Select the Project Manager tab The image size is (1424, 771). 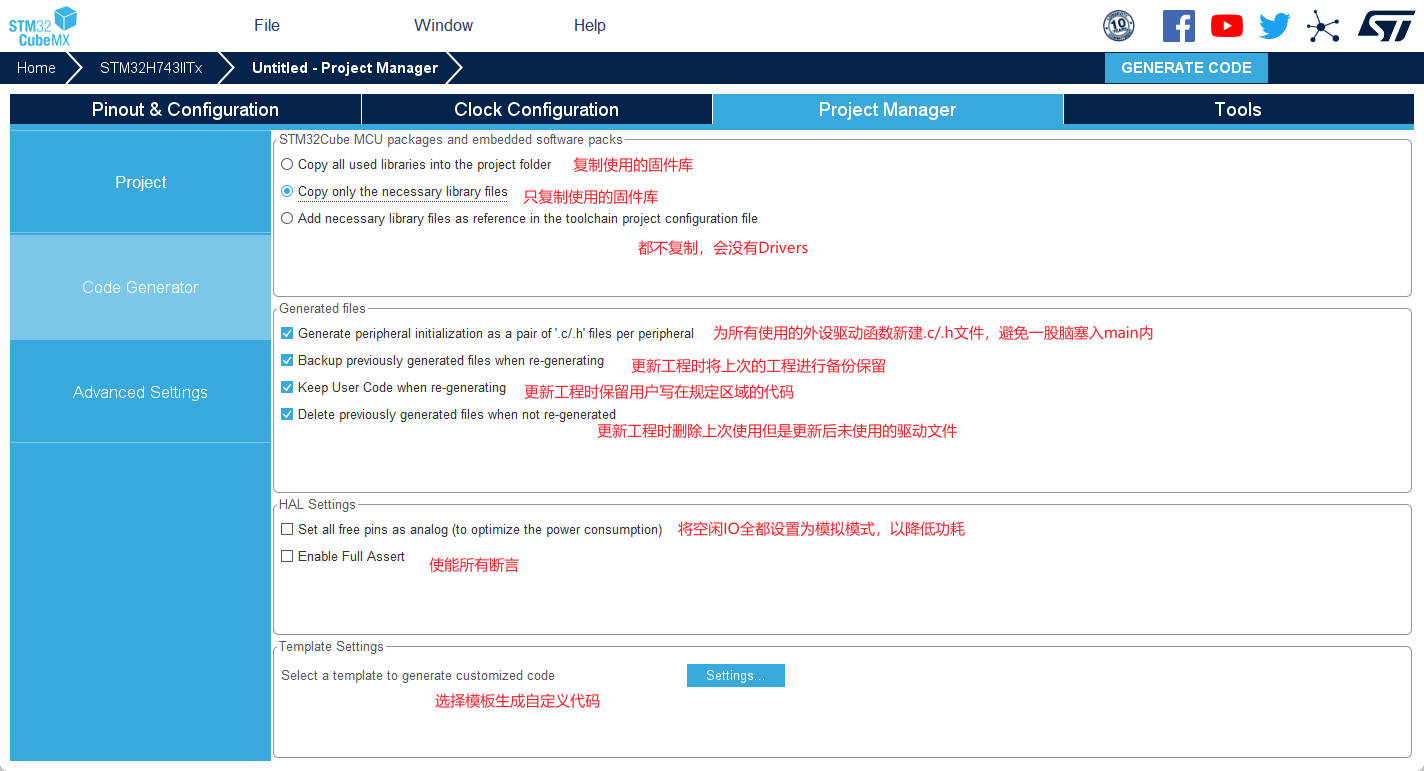click(887, 109)
